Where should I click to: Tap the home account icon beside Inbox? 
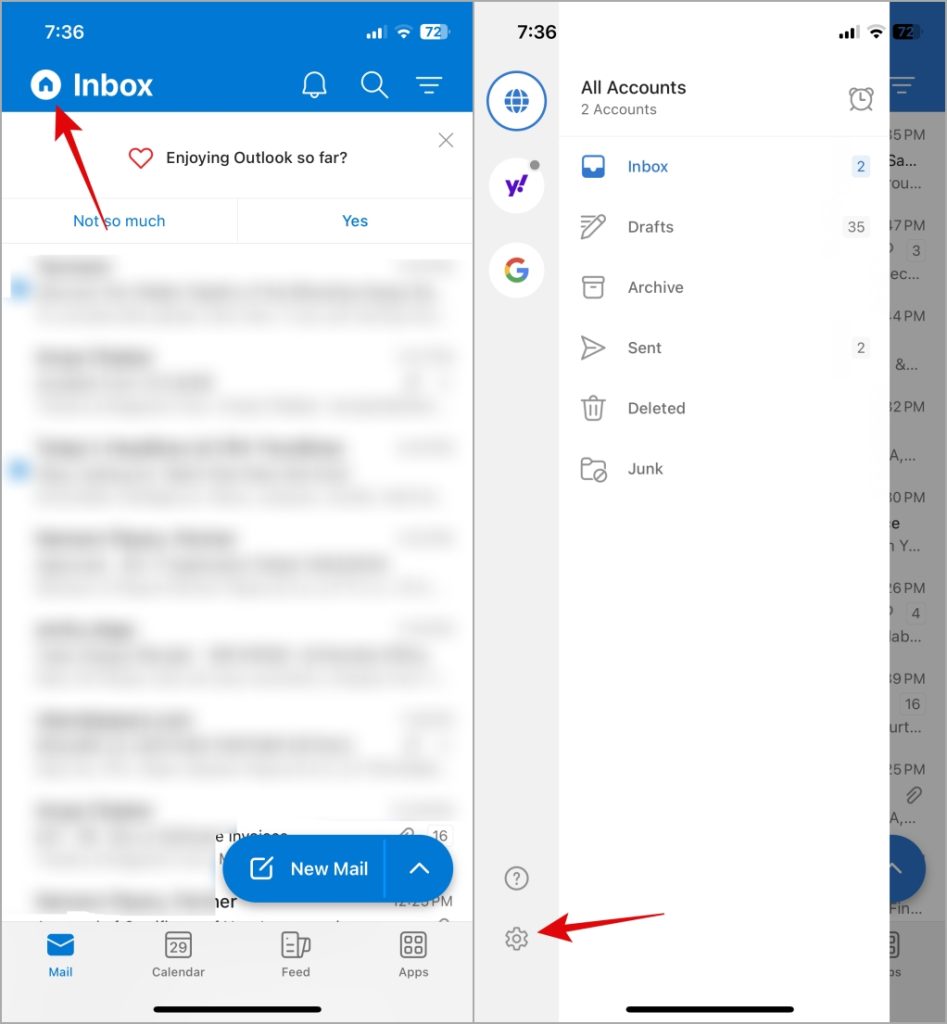coord(46,84)
